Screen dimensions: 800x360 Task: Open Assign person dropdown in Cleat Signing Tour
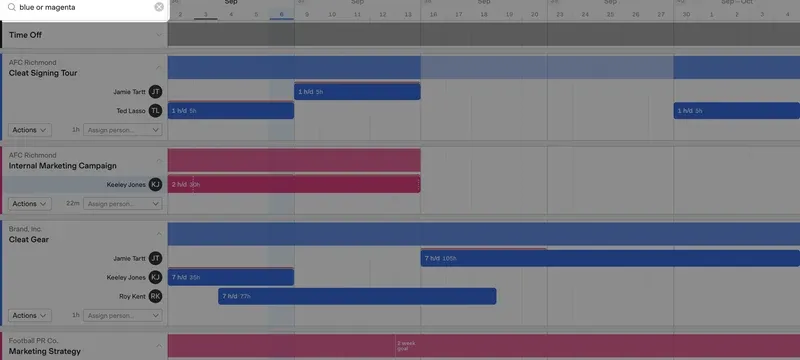[x=122, y=130]
